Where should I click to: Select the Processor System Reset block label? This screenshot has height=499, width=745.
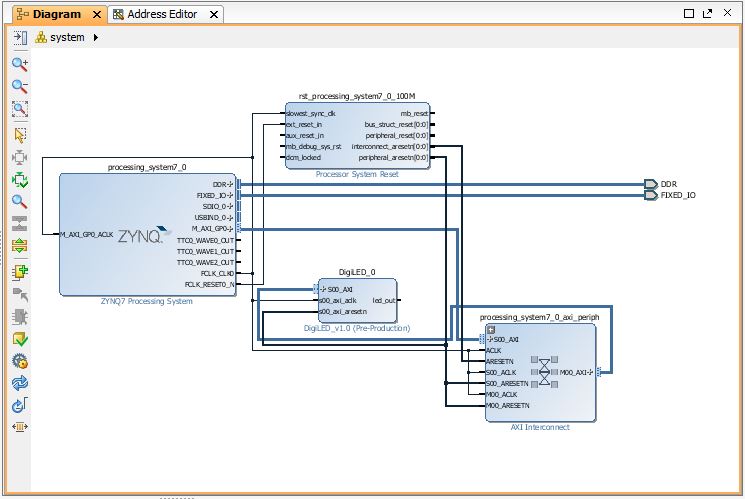point(357,174)
